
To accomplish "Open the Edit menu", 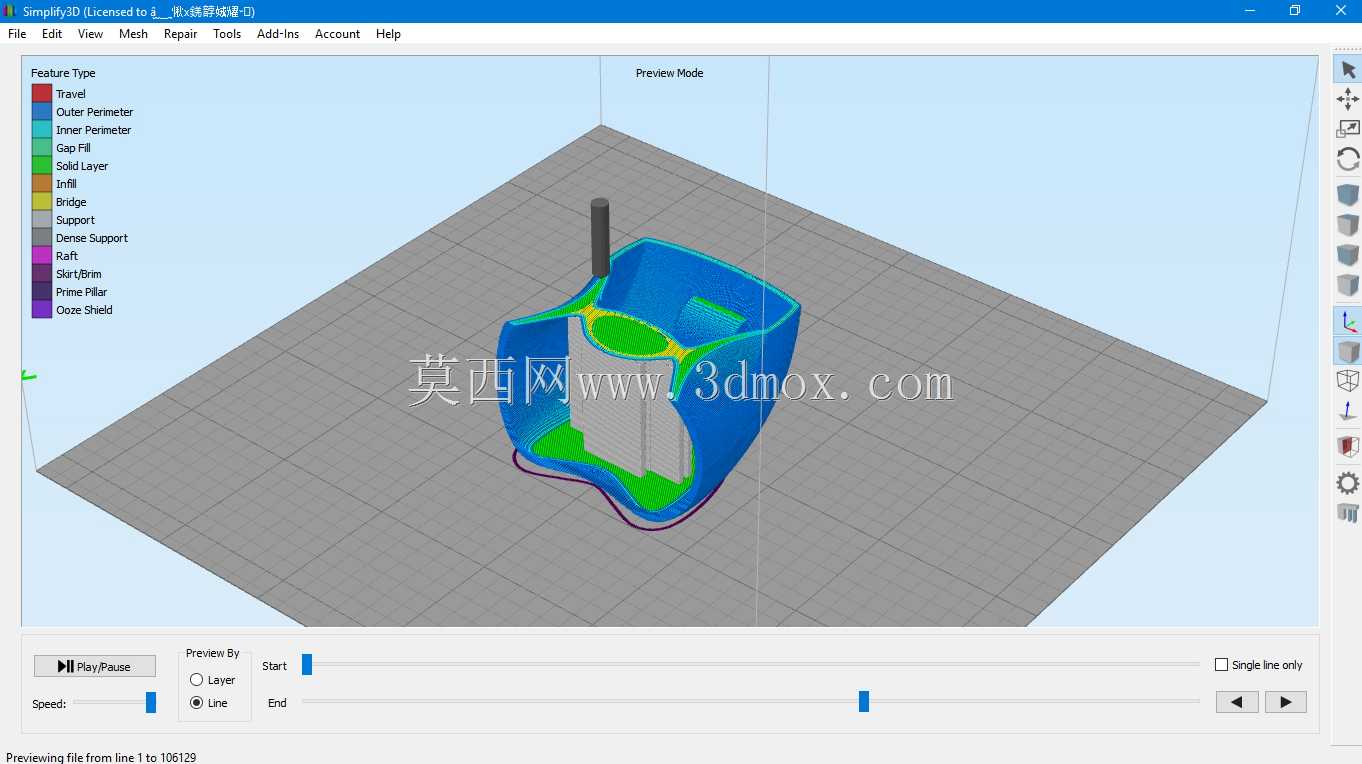I will coord(52,33).
